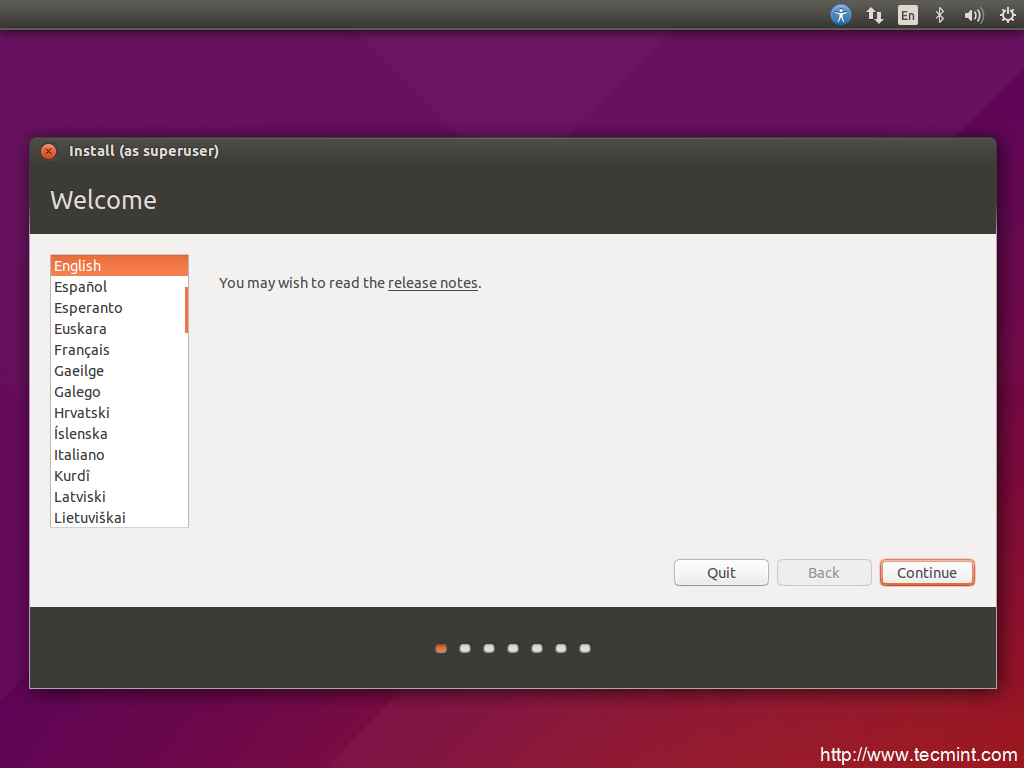Click Continue to proceed with installation

tap(927, 573)
